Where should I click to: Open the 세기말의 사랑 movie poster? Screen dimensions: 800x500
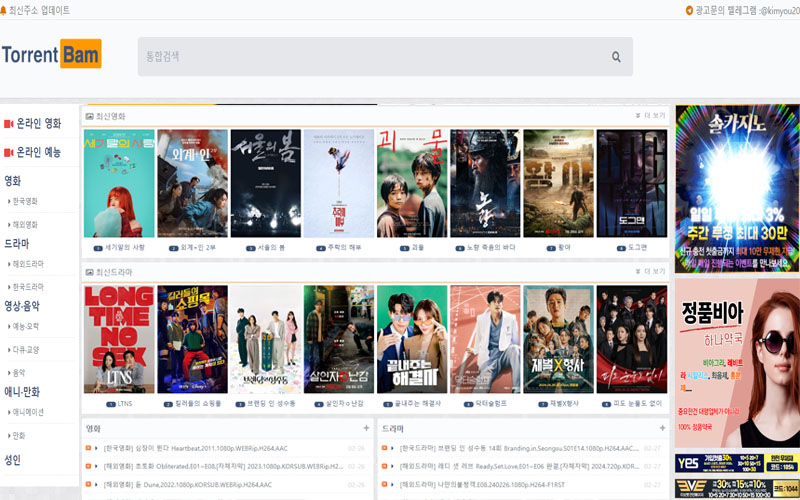[119, 183]
